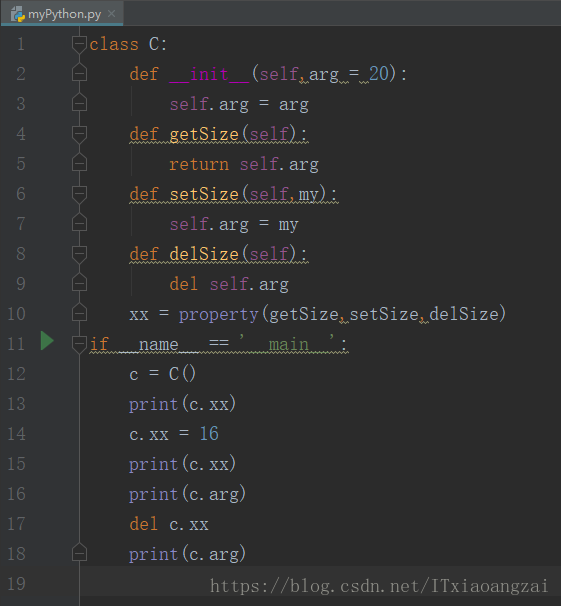Click fold end marker on line 3
Viewport: 561px width, 606px height.
coord(79,102)
